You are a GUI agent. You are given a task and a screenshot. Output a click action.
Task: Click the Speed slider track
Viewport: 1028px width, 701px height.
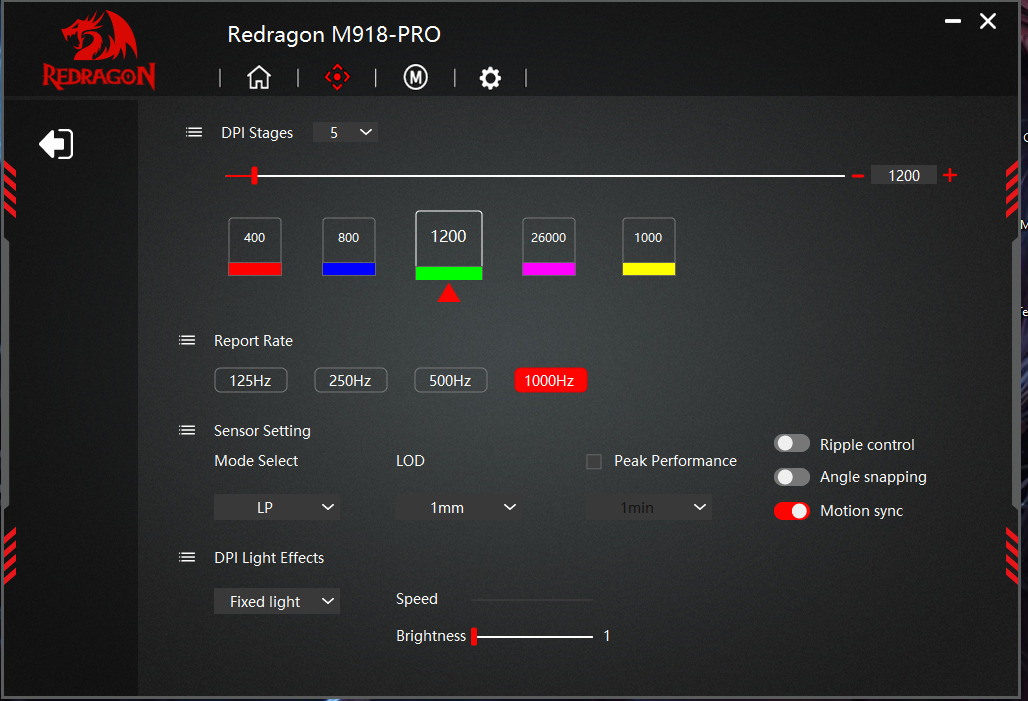coord(532,599)
